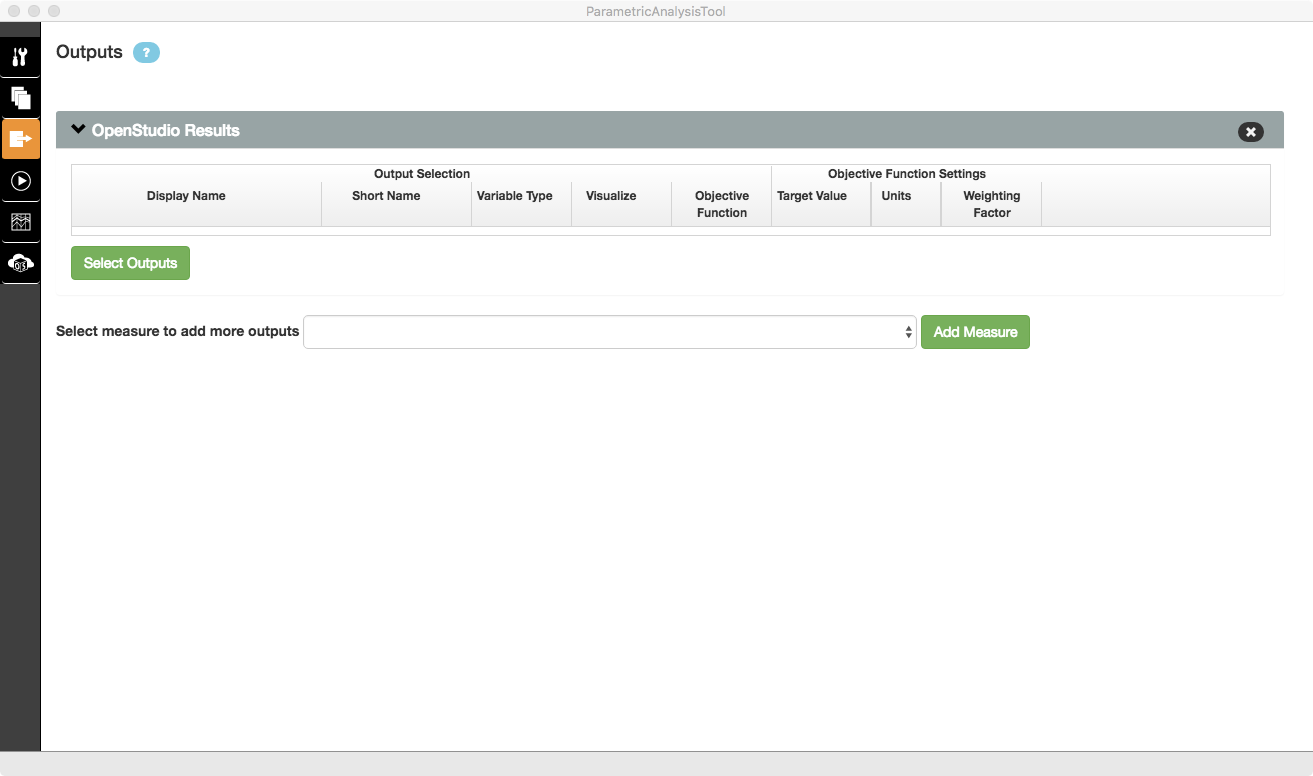The width and height of the screenshot is (1313, 776).
Task: Open the measure selection dropdown
Action: (609, 332)
